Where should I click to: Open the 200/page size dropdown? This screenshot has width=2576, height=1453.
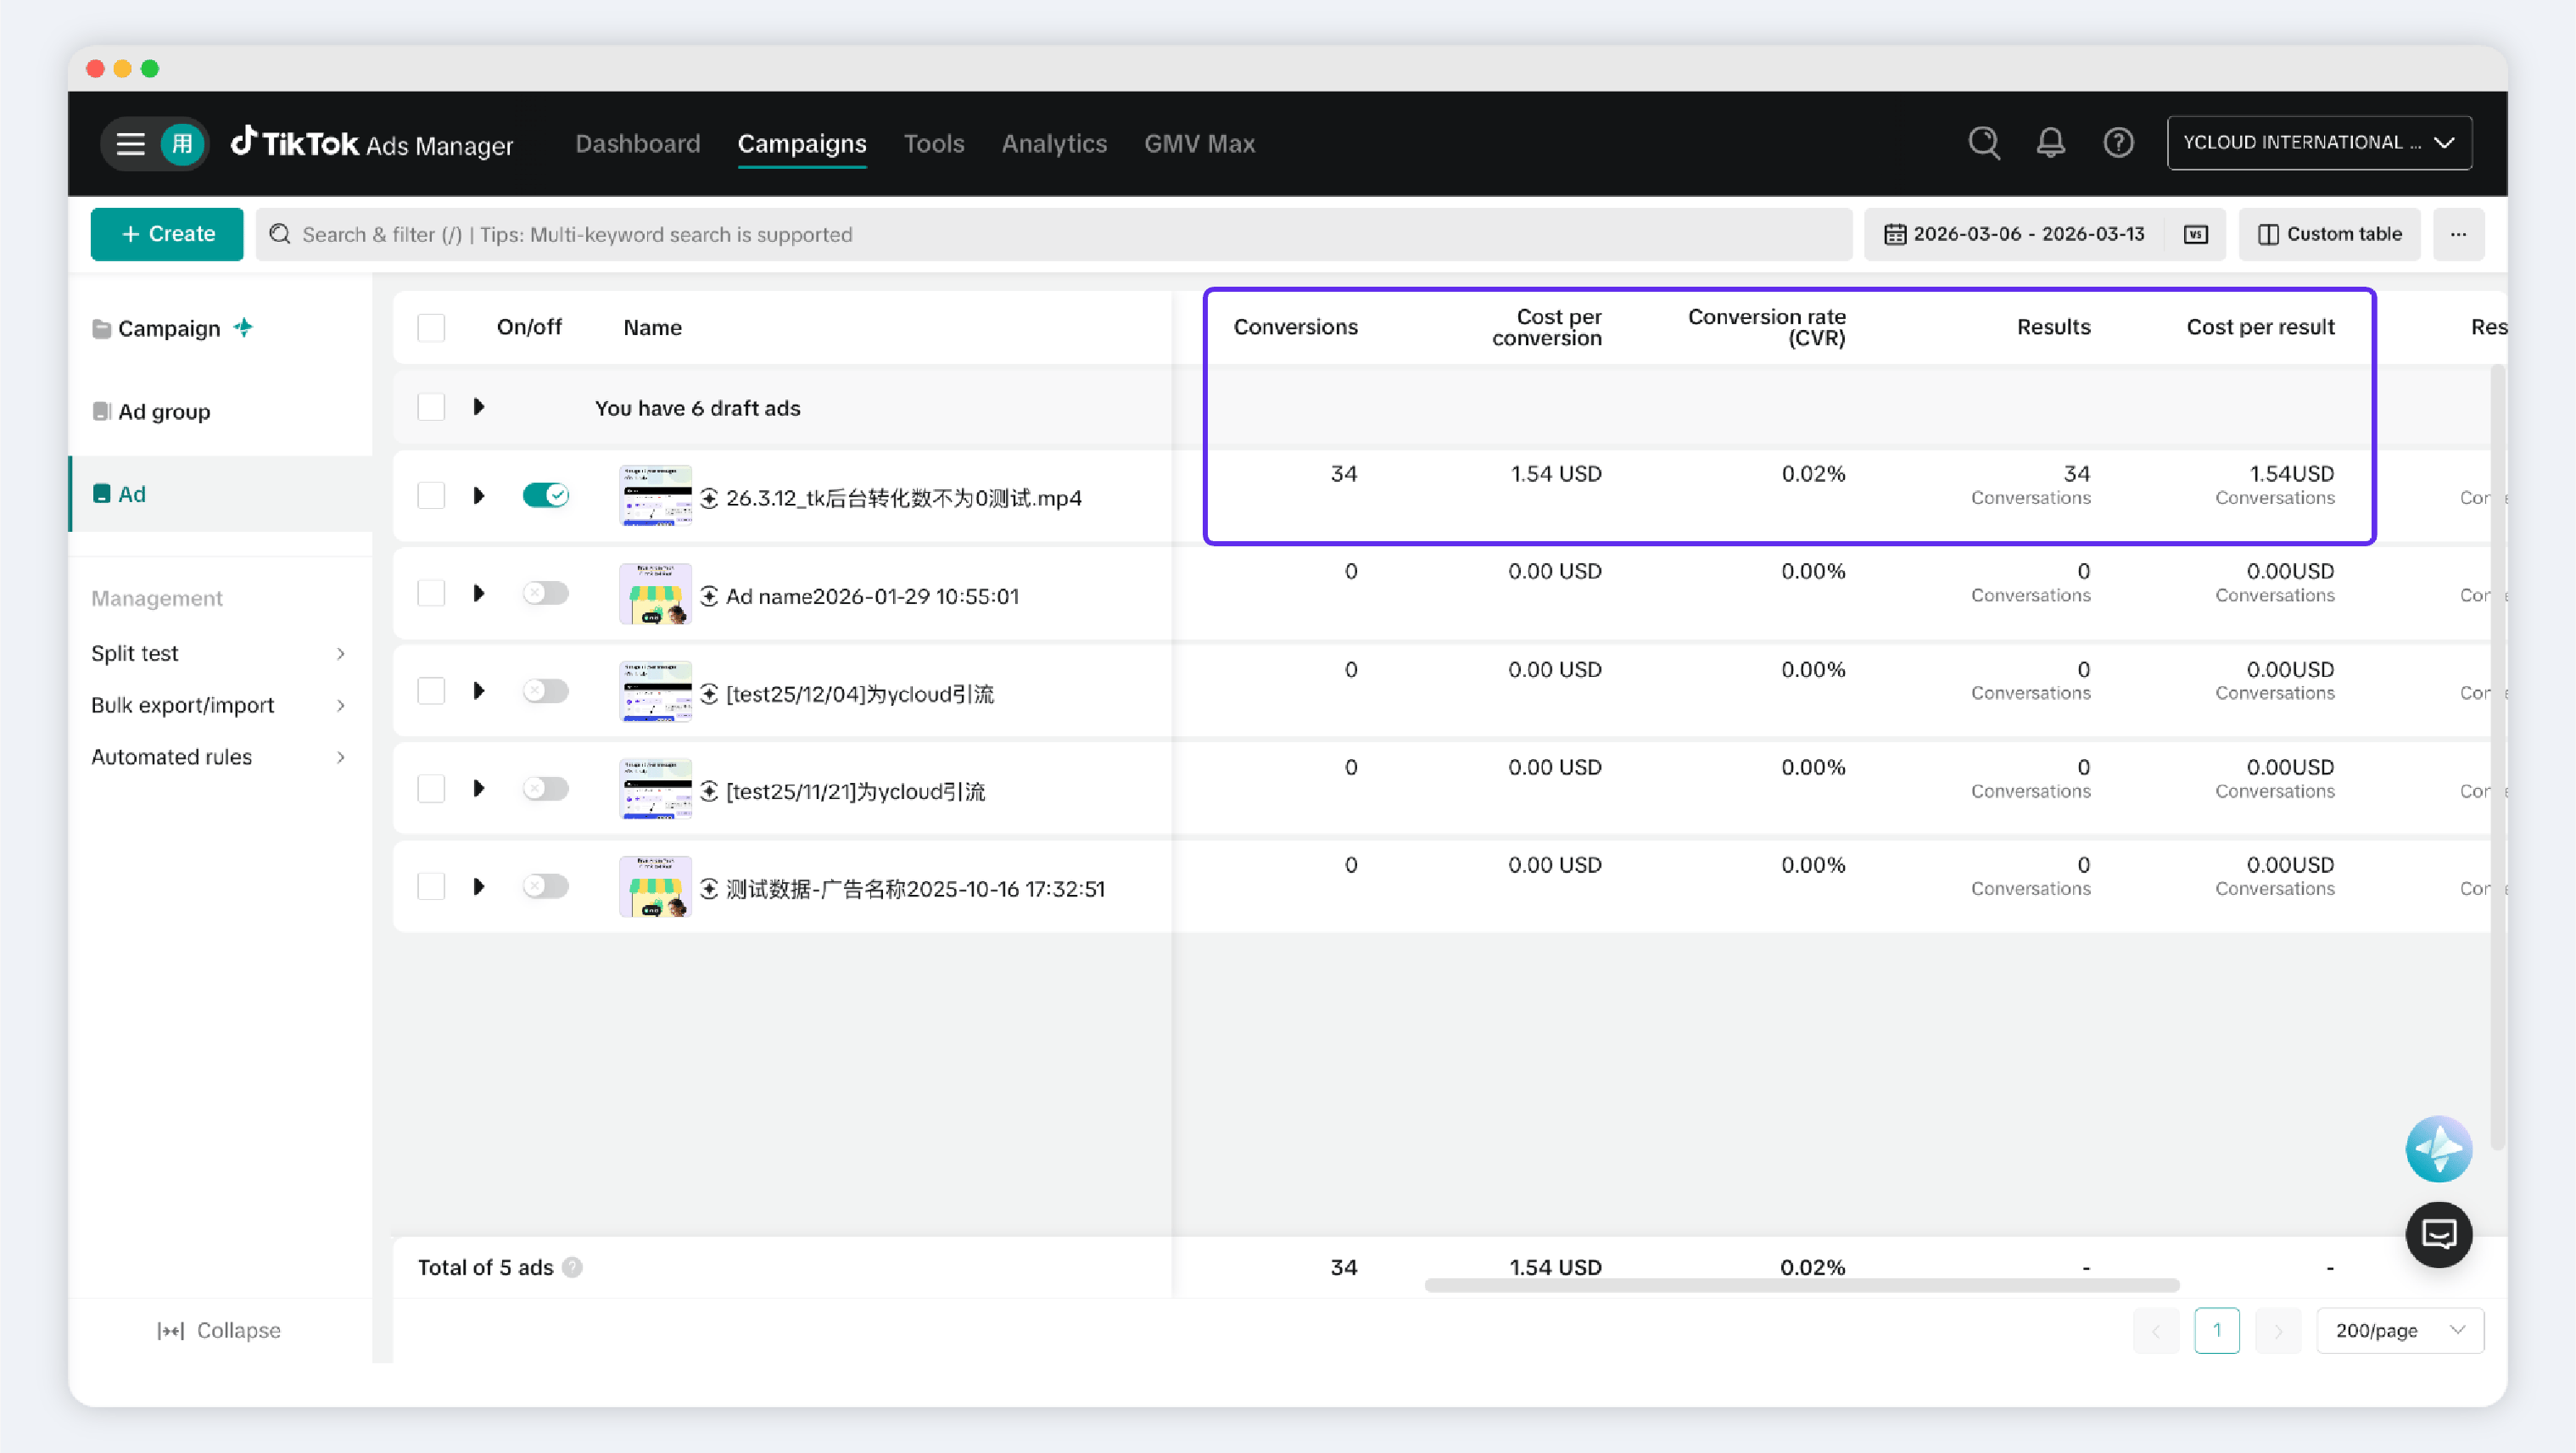point(2399,1331)
